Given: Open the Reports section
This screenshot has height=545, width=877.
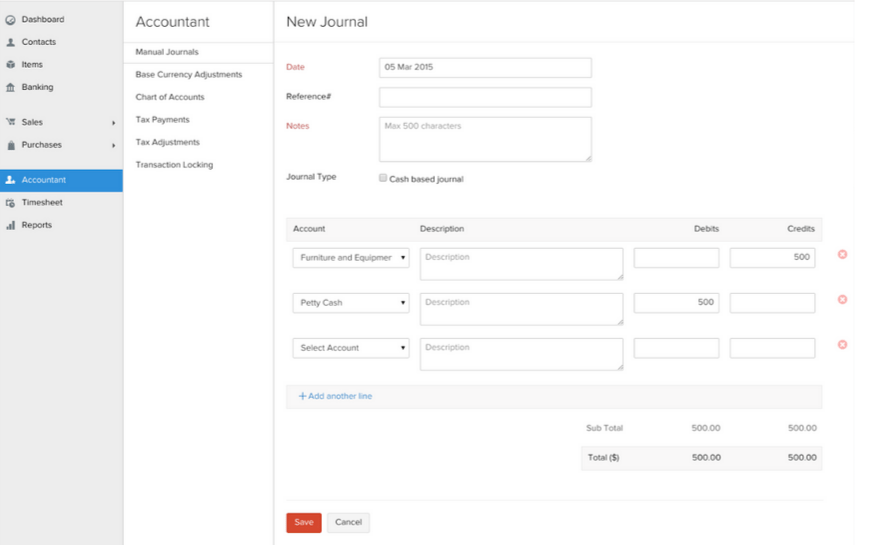Looking at the screenshot, I should 37,225.
